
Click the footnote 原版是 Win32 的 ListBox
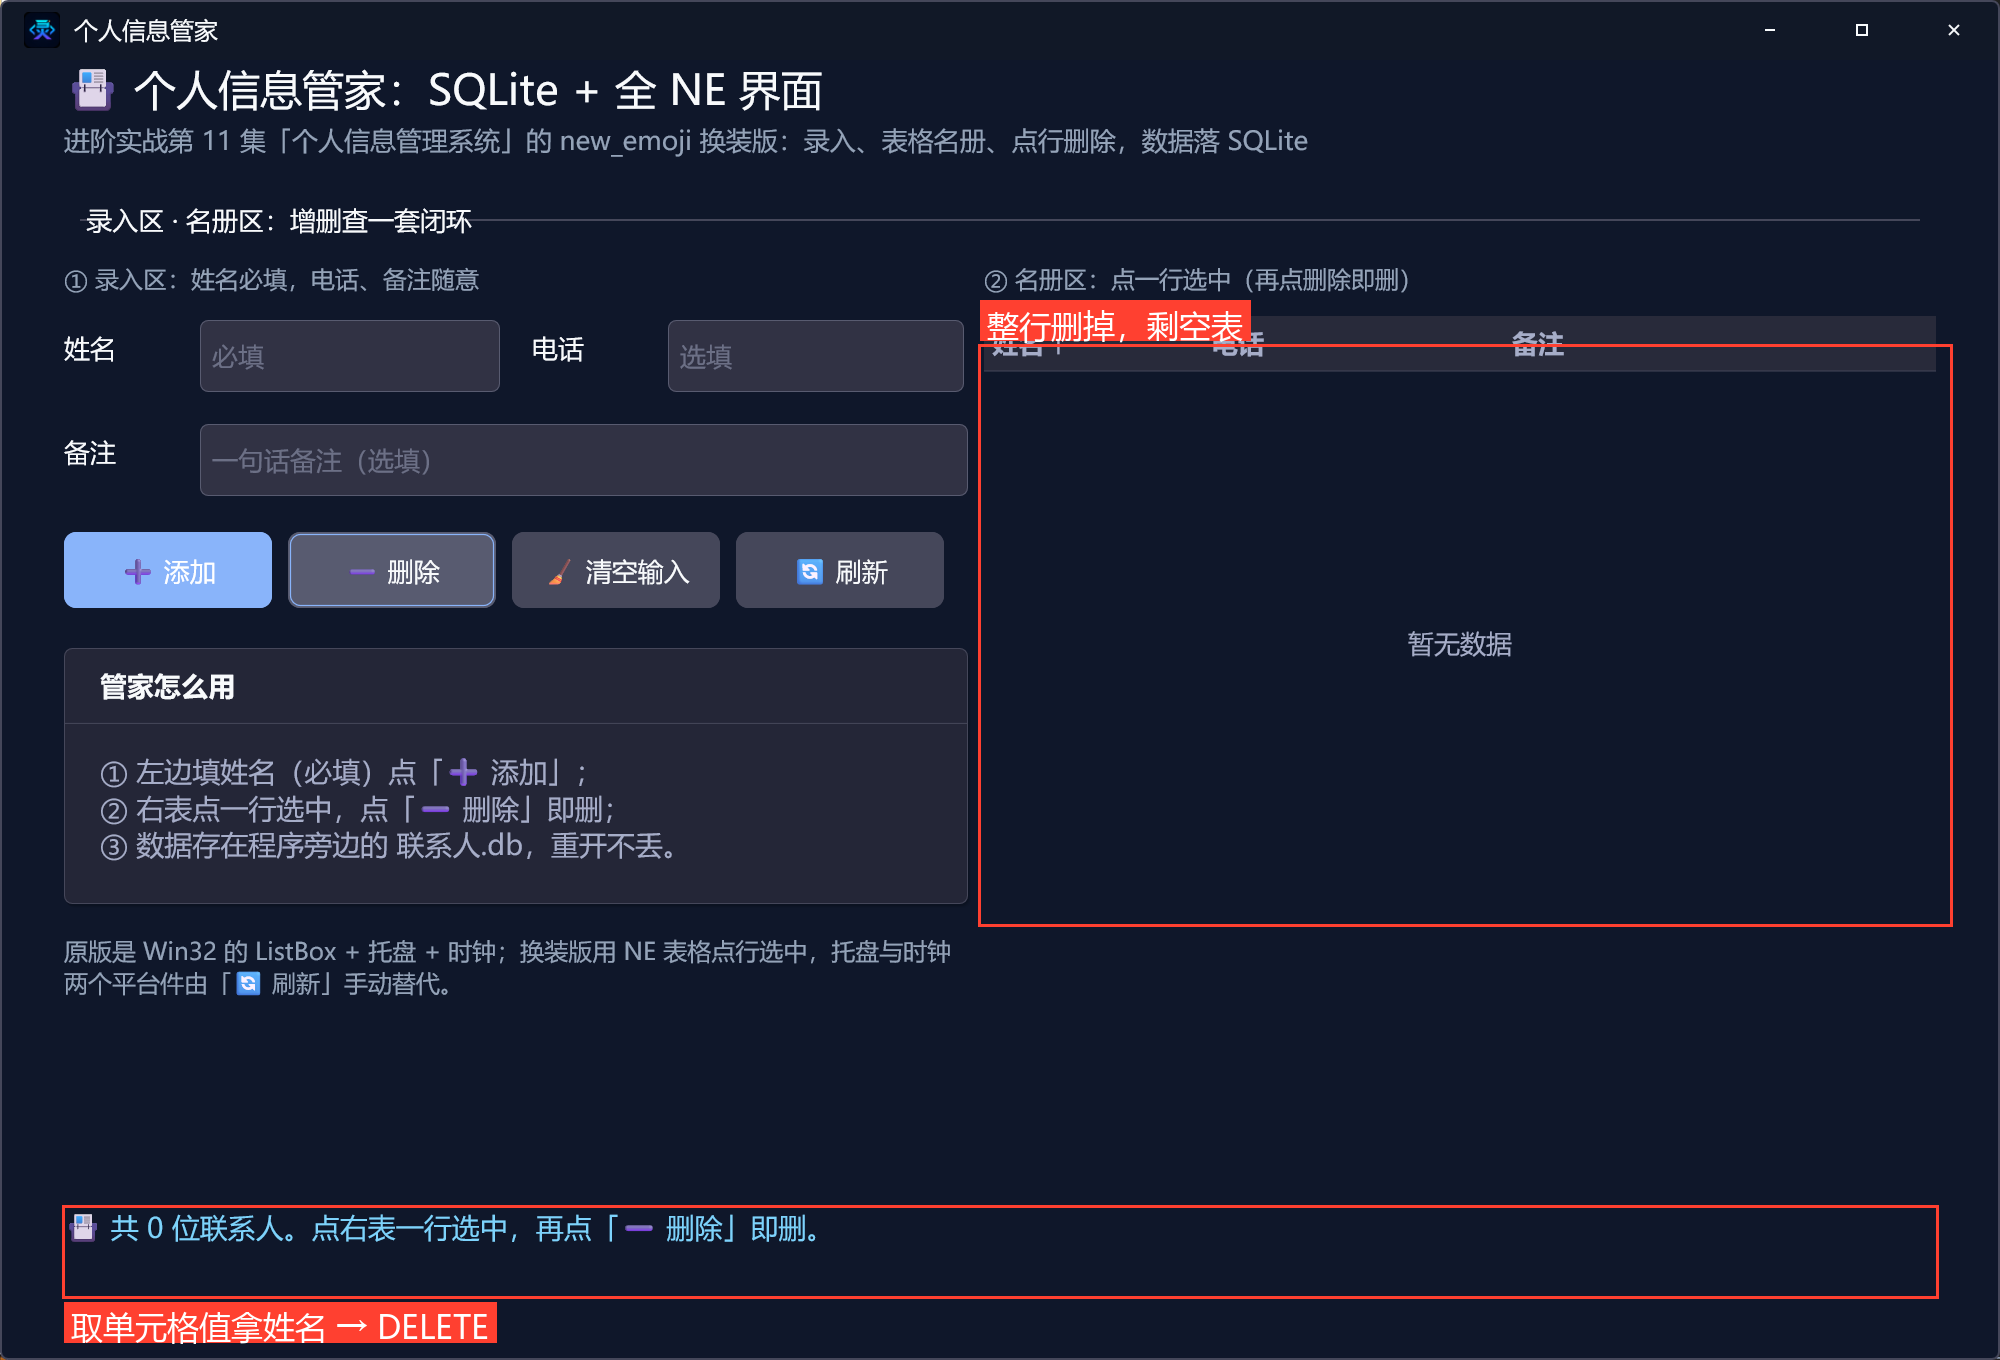tap(507, 968)
